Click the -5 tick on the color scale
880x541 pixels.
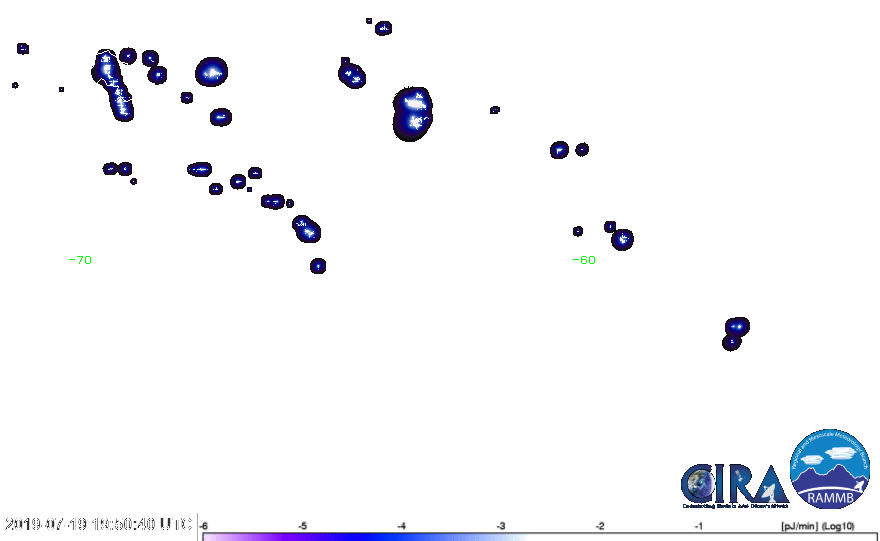click(303, 525)
